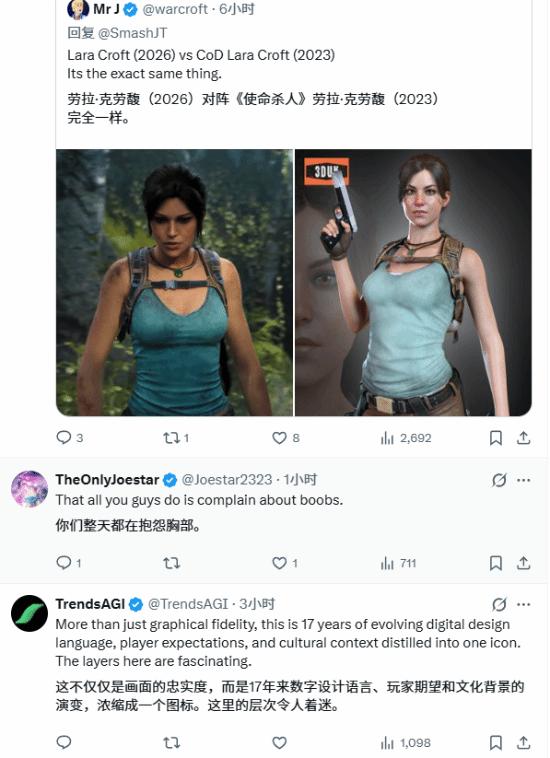Like TheOnlyJoestar's reply about complaining
This screenshot has width=550, height=758.
(285, 563)
